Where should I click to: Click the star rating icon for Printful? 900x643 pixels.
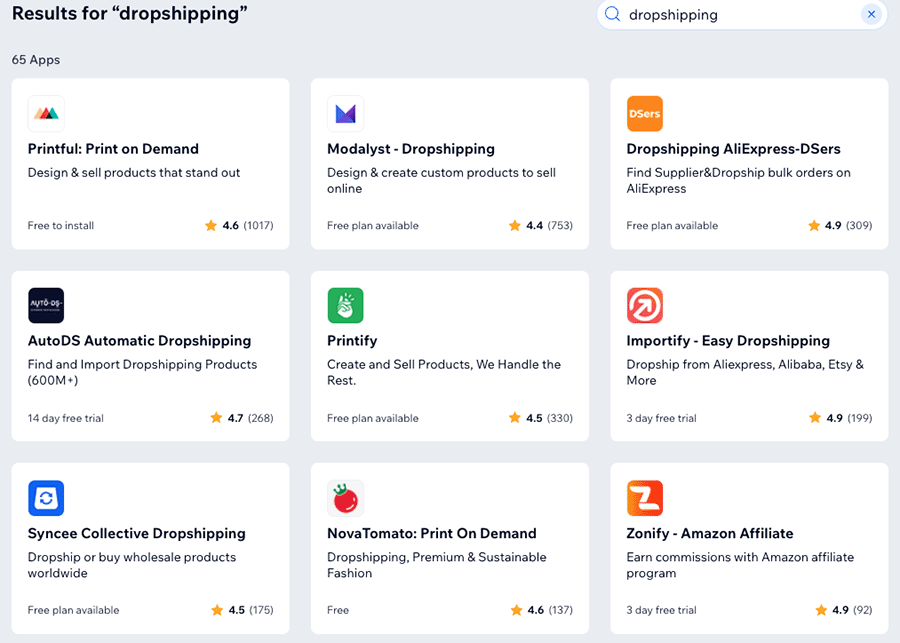tap(211, 226)
